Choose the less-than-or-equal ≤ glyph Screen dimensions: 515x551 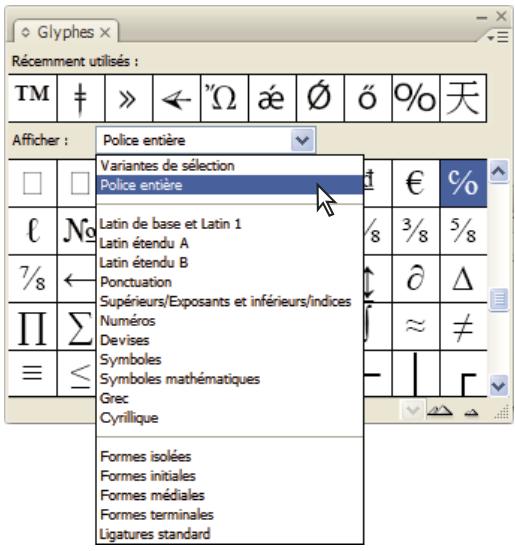tap(77, 374)
